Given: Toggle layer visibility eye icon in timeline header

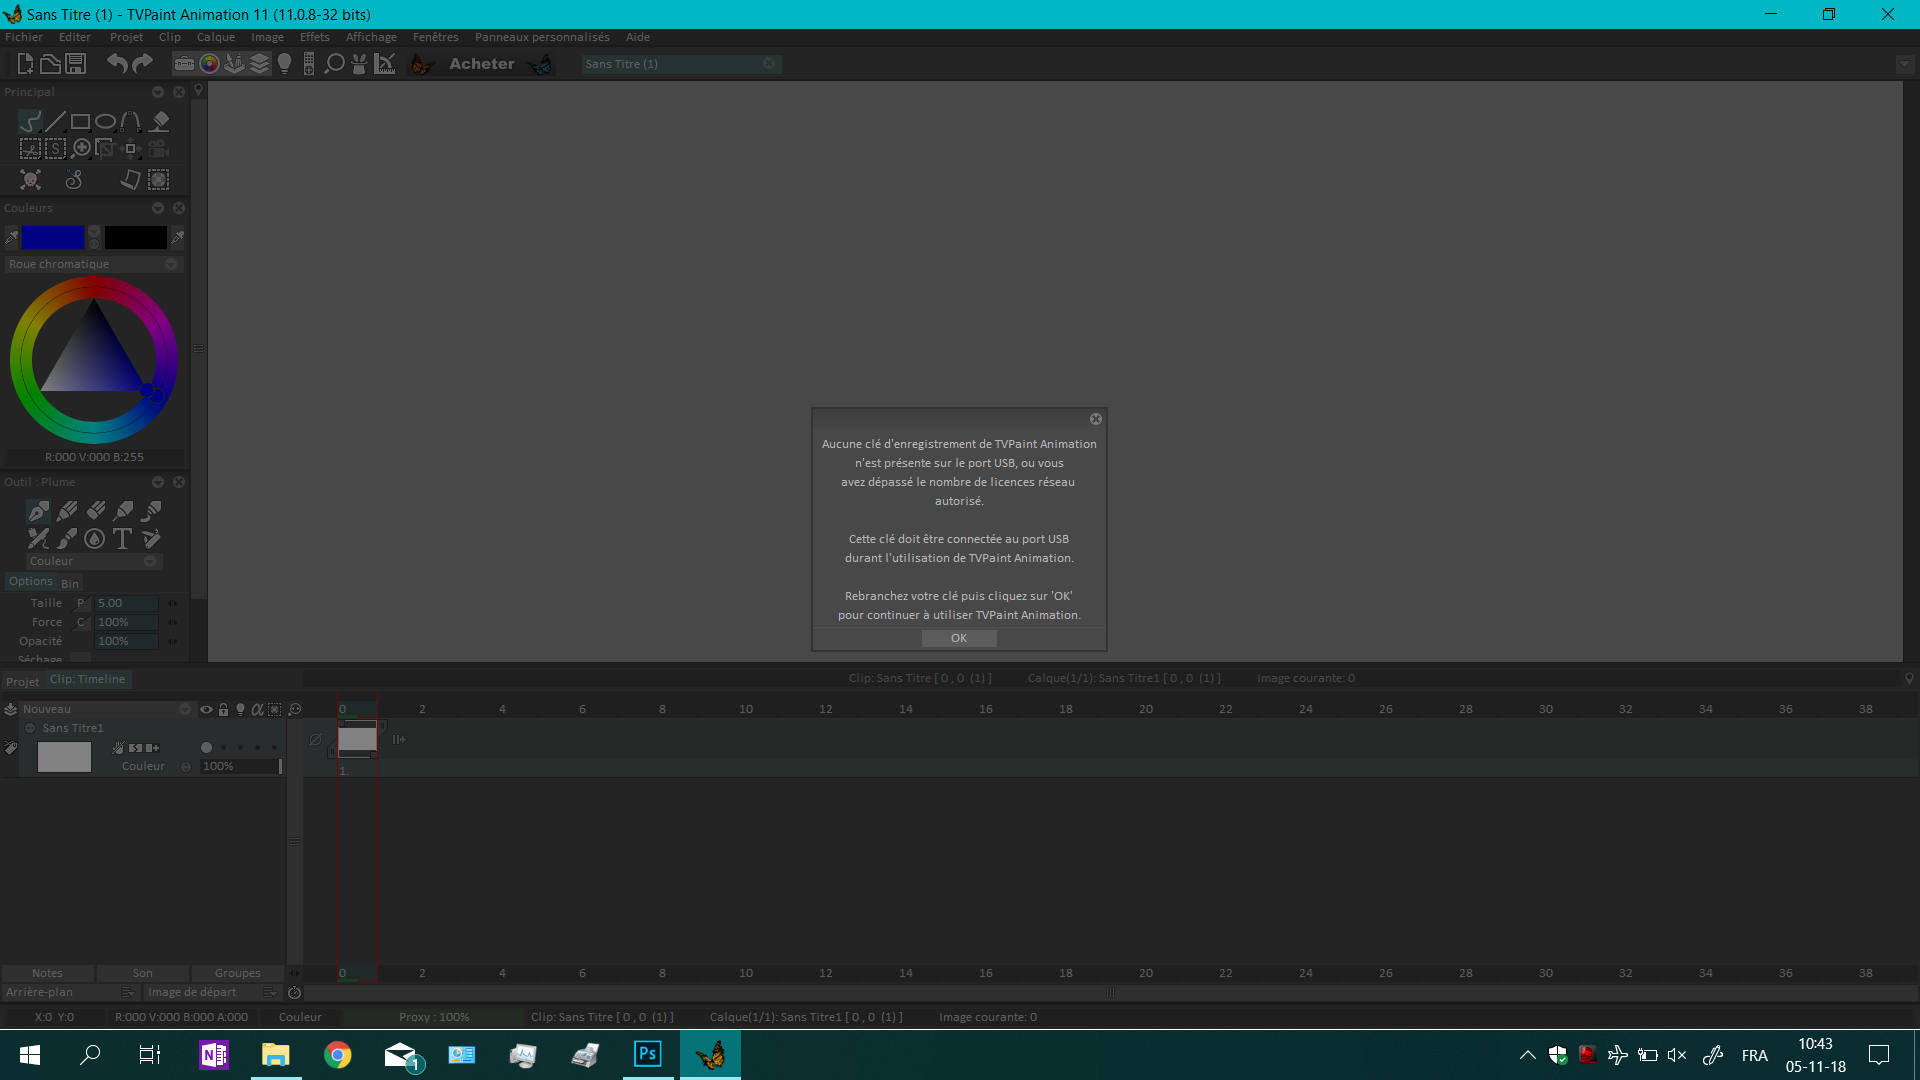Looking at the screenshot, I should pos(206,709).
